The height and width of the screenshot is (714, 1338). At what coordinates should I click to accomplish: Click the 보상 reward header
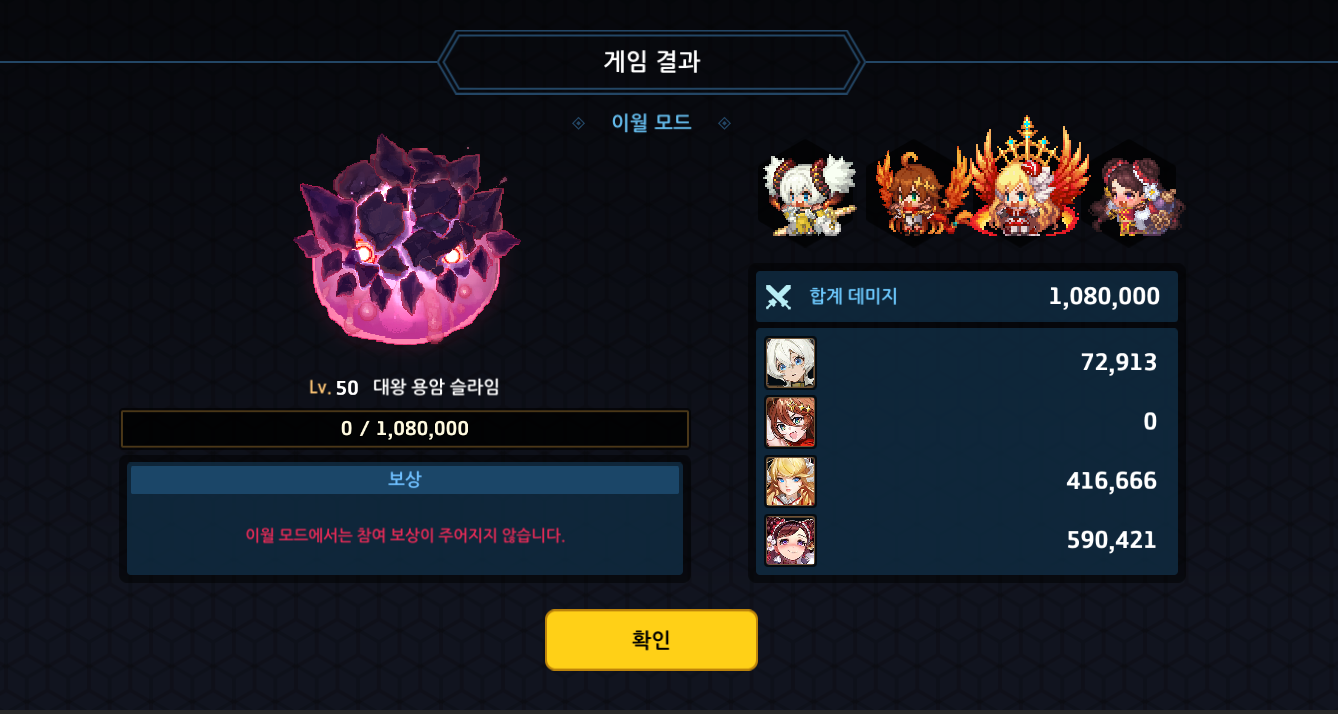point(405,479)
